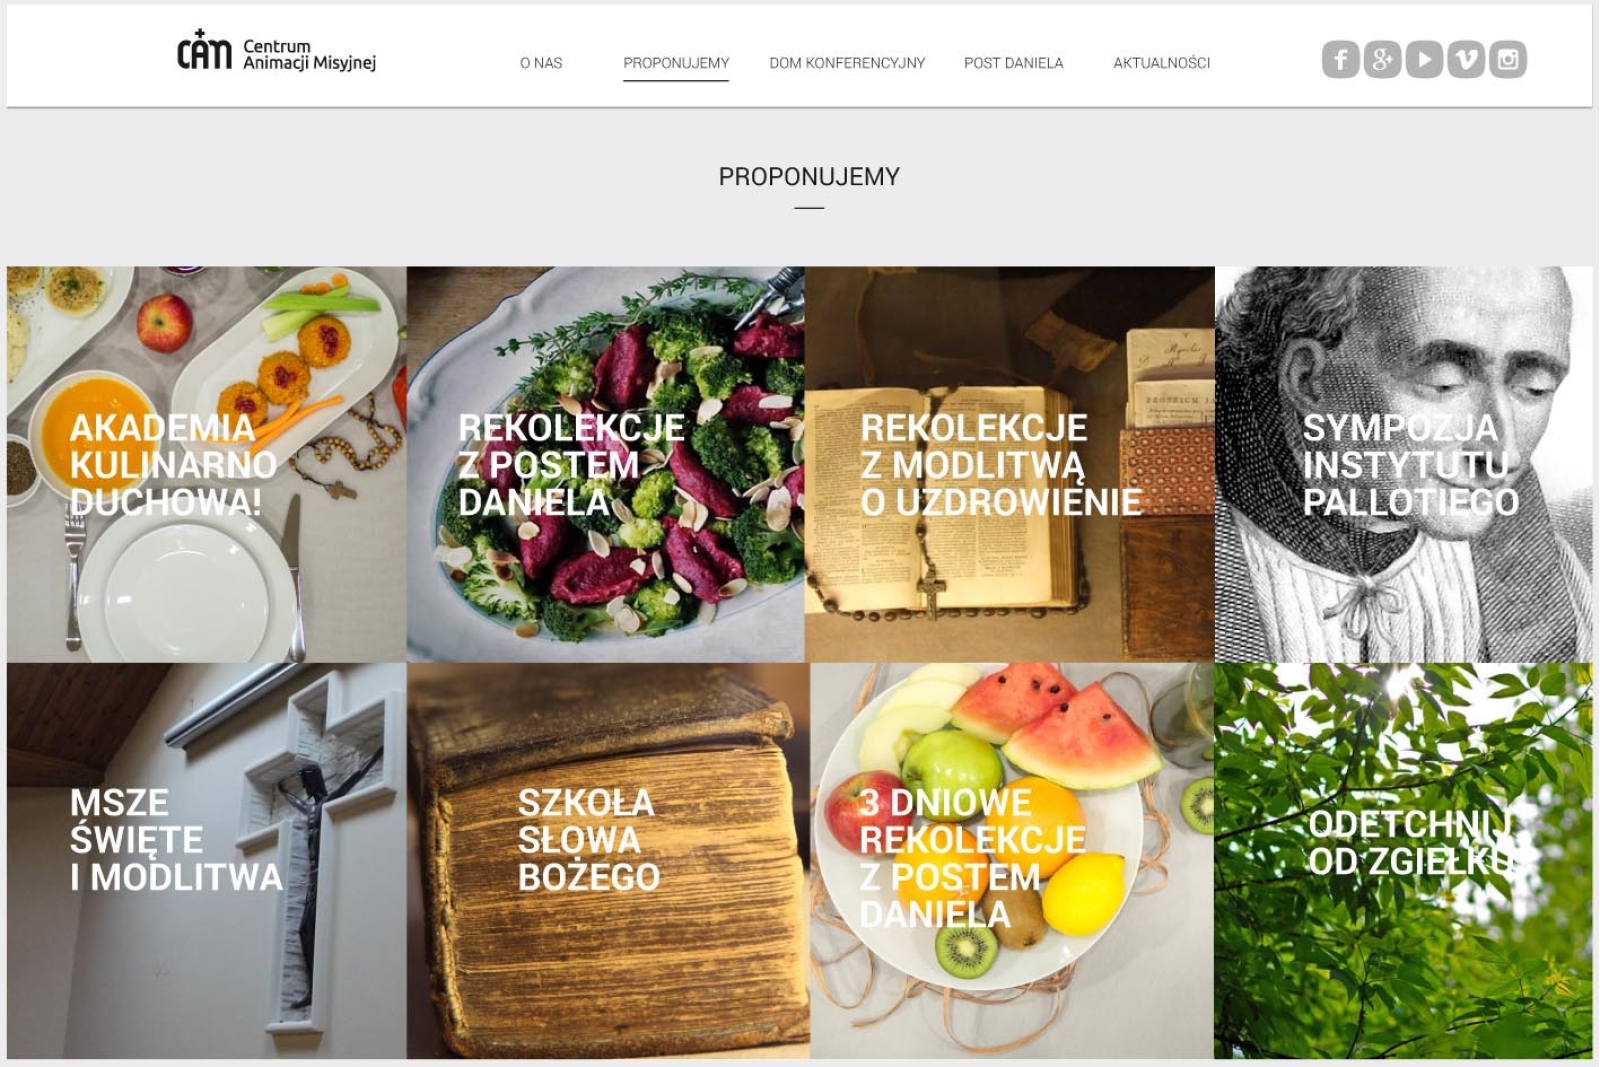Screen dimensions: 1600x1067
Task: Open 3 Dniowe Rekolekcje z Postem Daniela tile
Action: (1012, 860)
